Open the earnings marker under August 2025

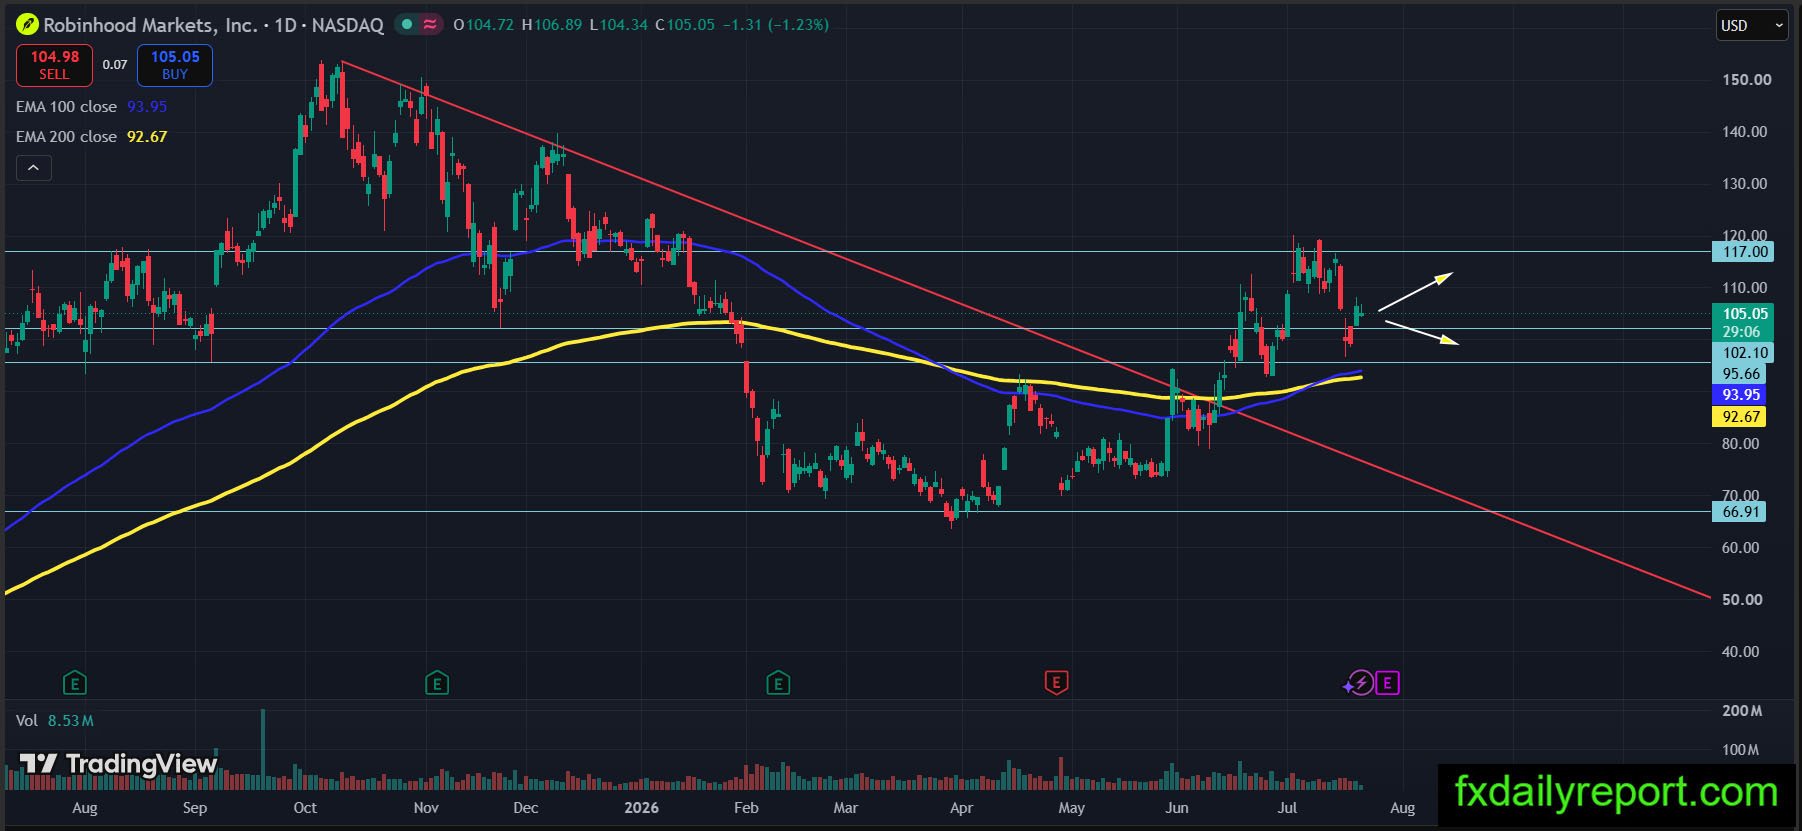[75, 683]
